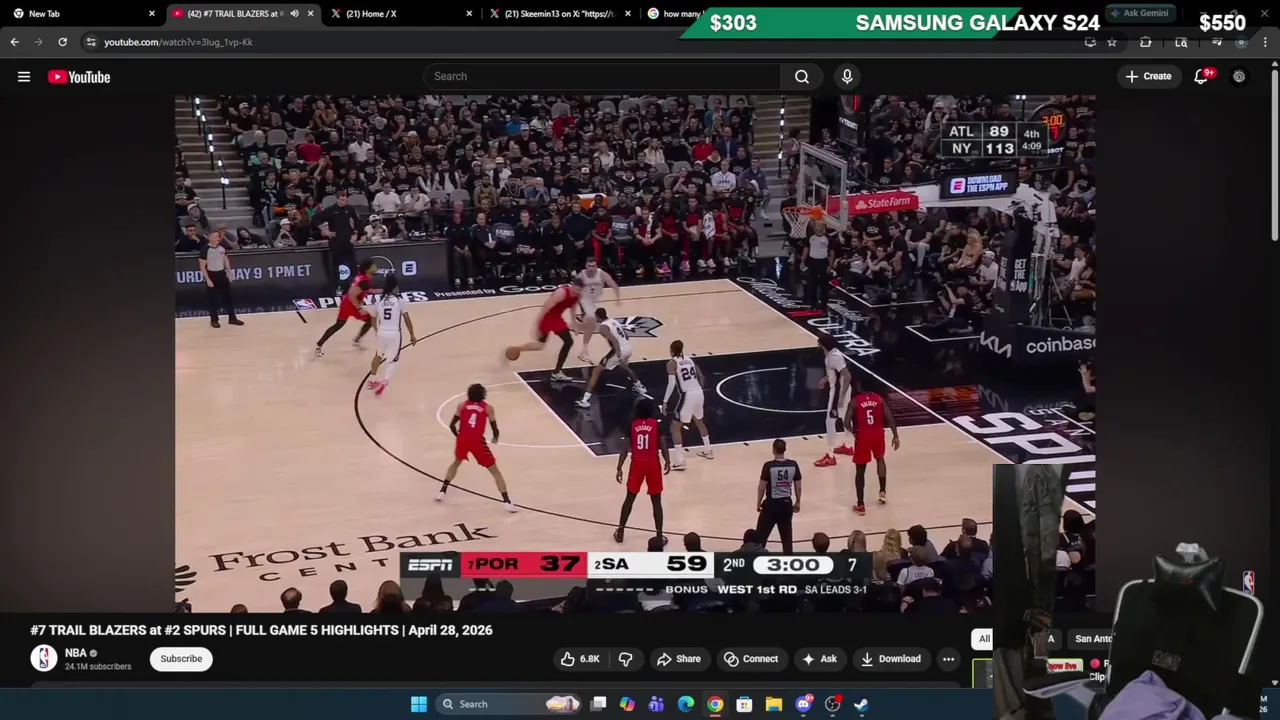The height and width of the screenshot is (720, 1280).
Task: Go forward in the browser
Action: (39, 42)
